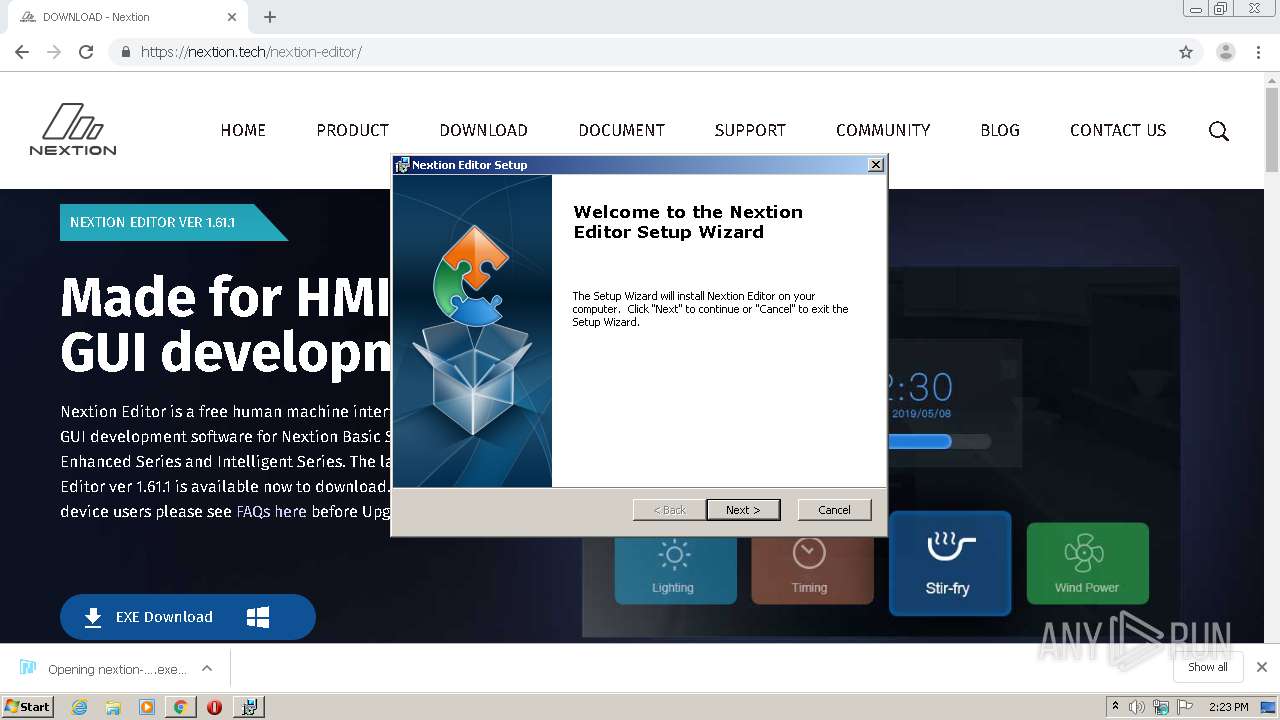
Task: Bookmark this page with the star icon
Action: pyautogui.click(x=1186, y=52)
